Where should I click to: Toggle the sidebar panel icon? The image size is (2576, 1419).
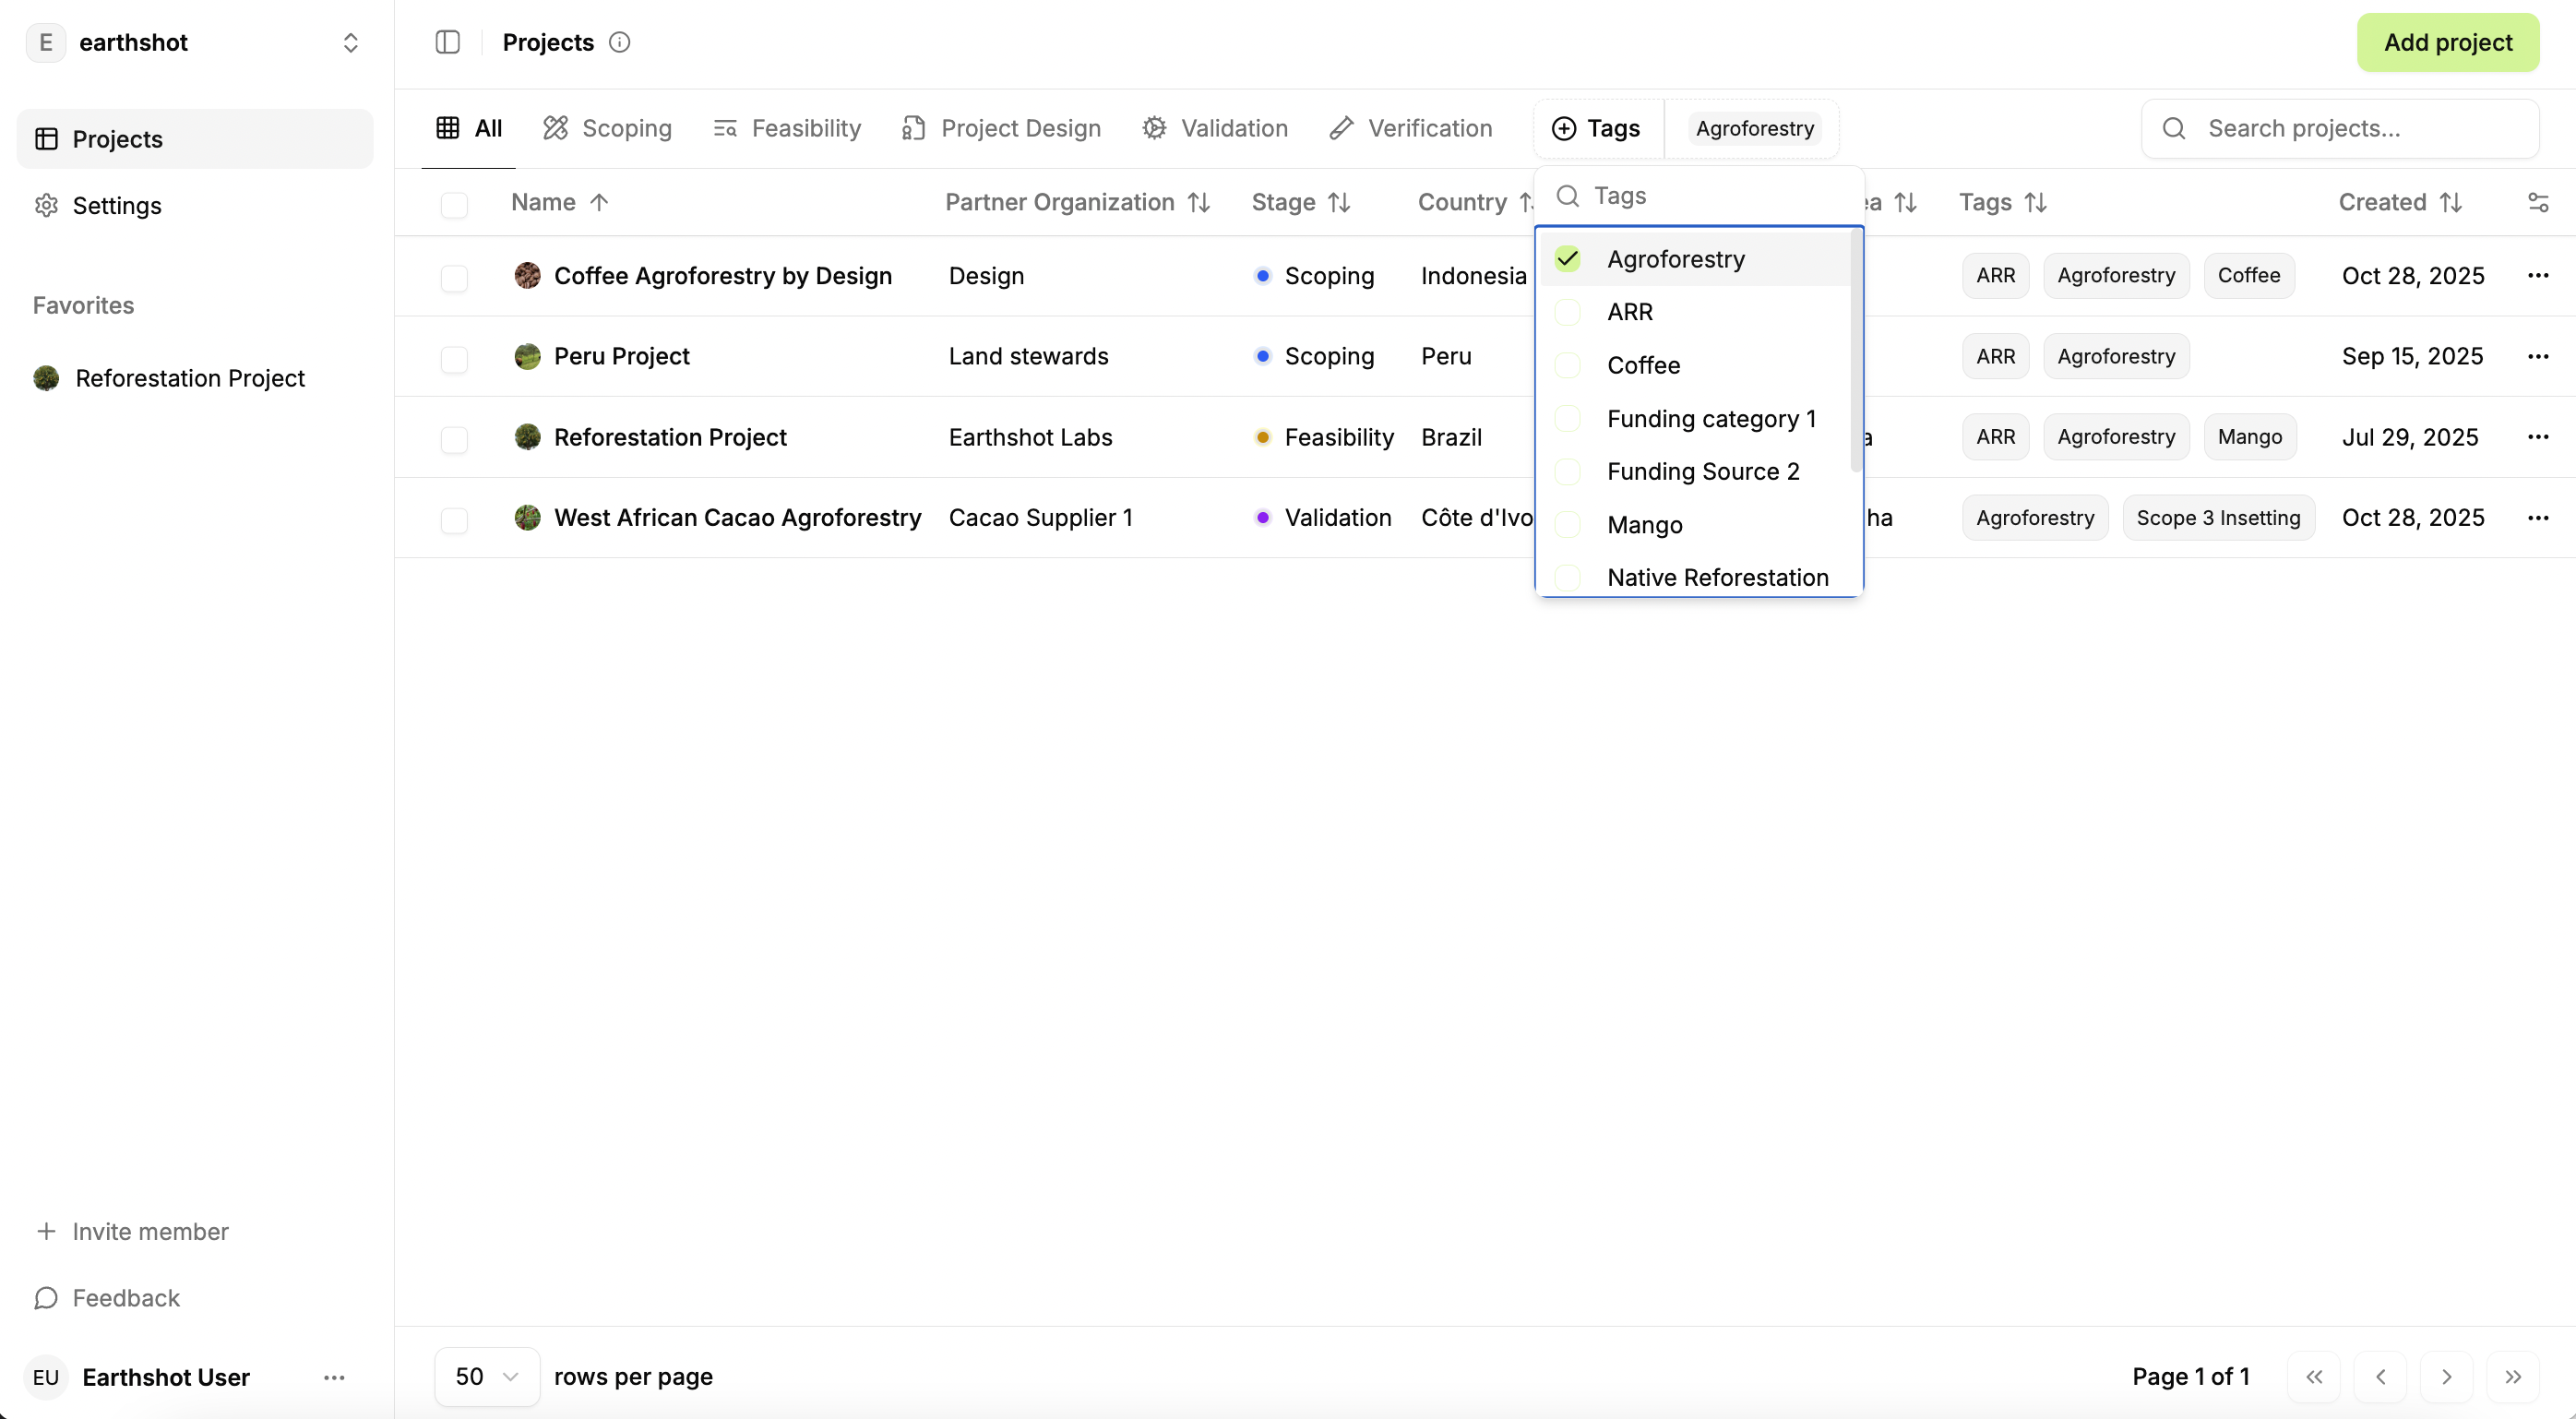[x=447, y=42]
